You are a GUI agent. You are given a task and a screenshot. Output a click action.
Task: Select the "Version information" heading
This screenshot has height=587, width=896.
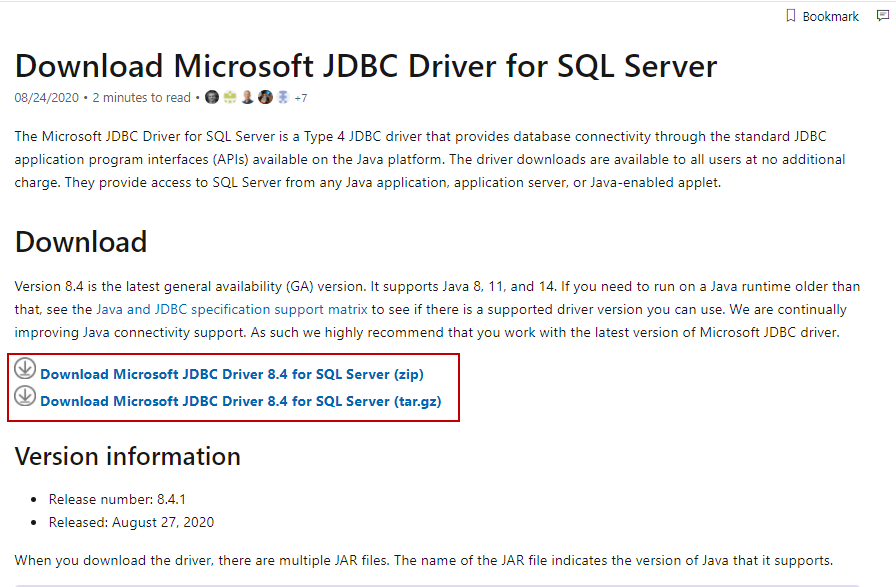pyautogui.click(x=128, y=457)
